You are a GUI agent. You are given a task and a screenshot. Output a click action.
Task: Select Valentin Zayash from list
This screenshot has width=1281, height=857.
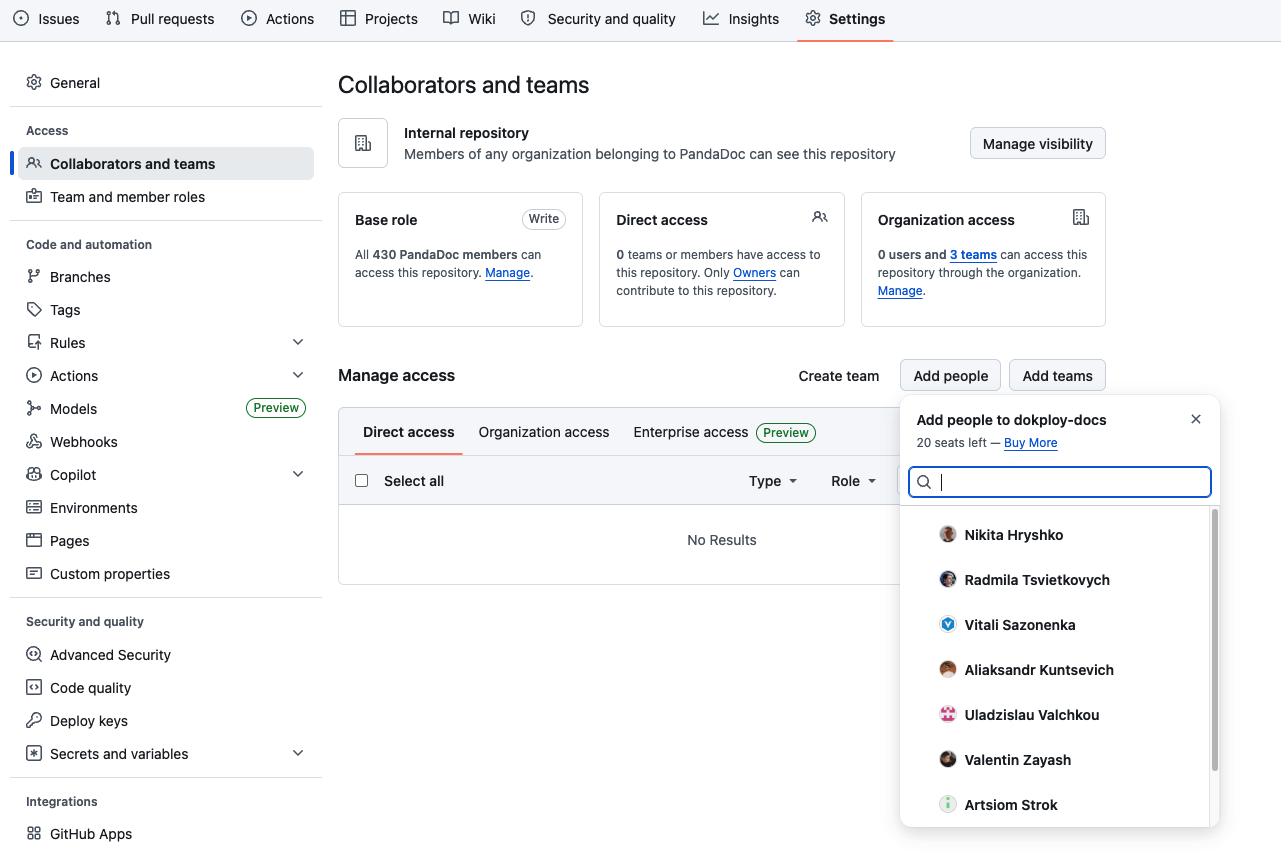pyautogui.click(x=1055, y=760)
